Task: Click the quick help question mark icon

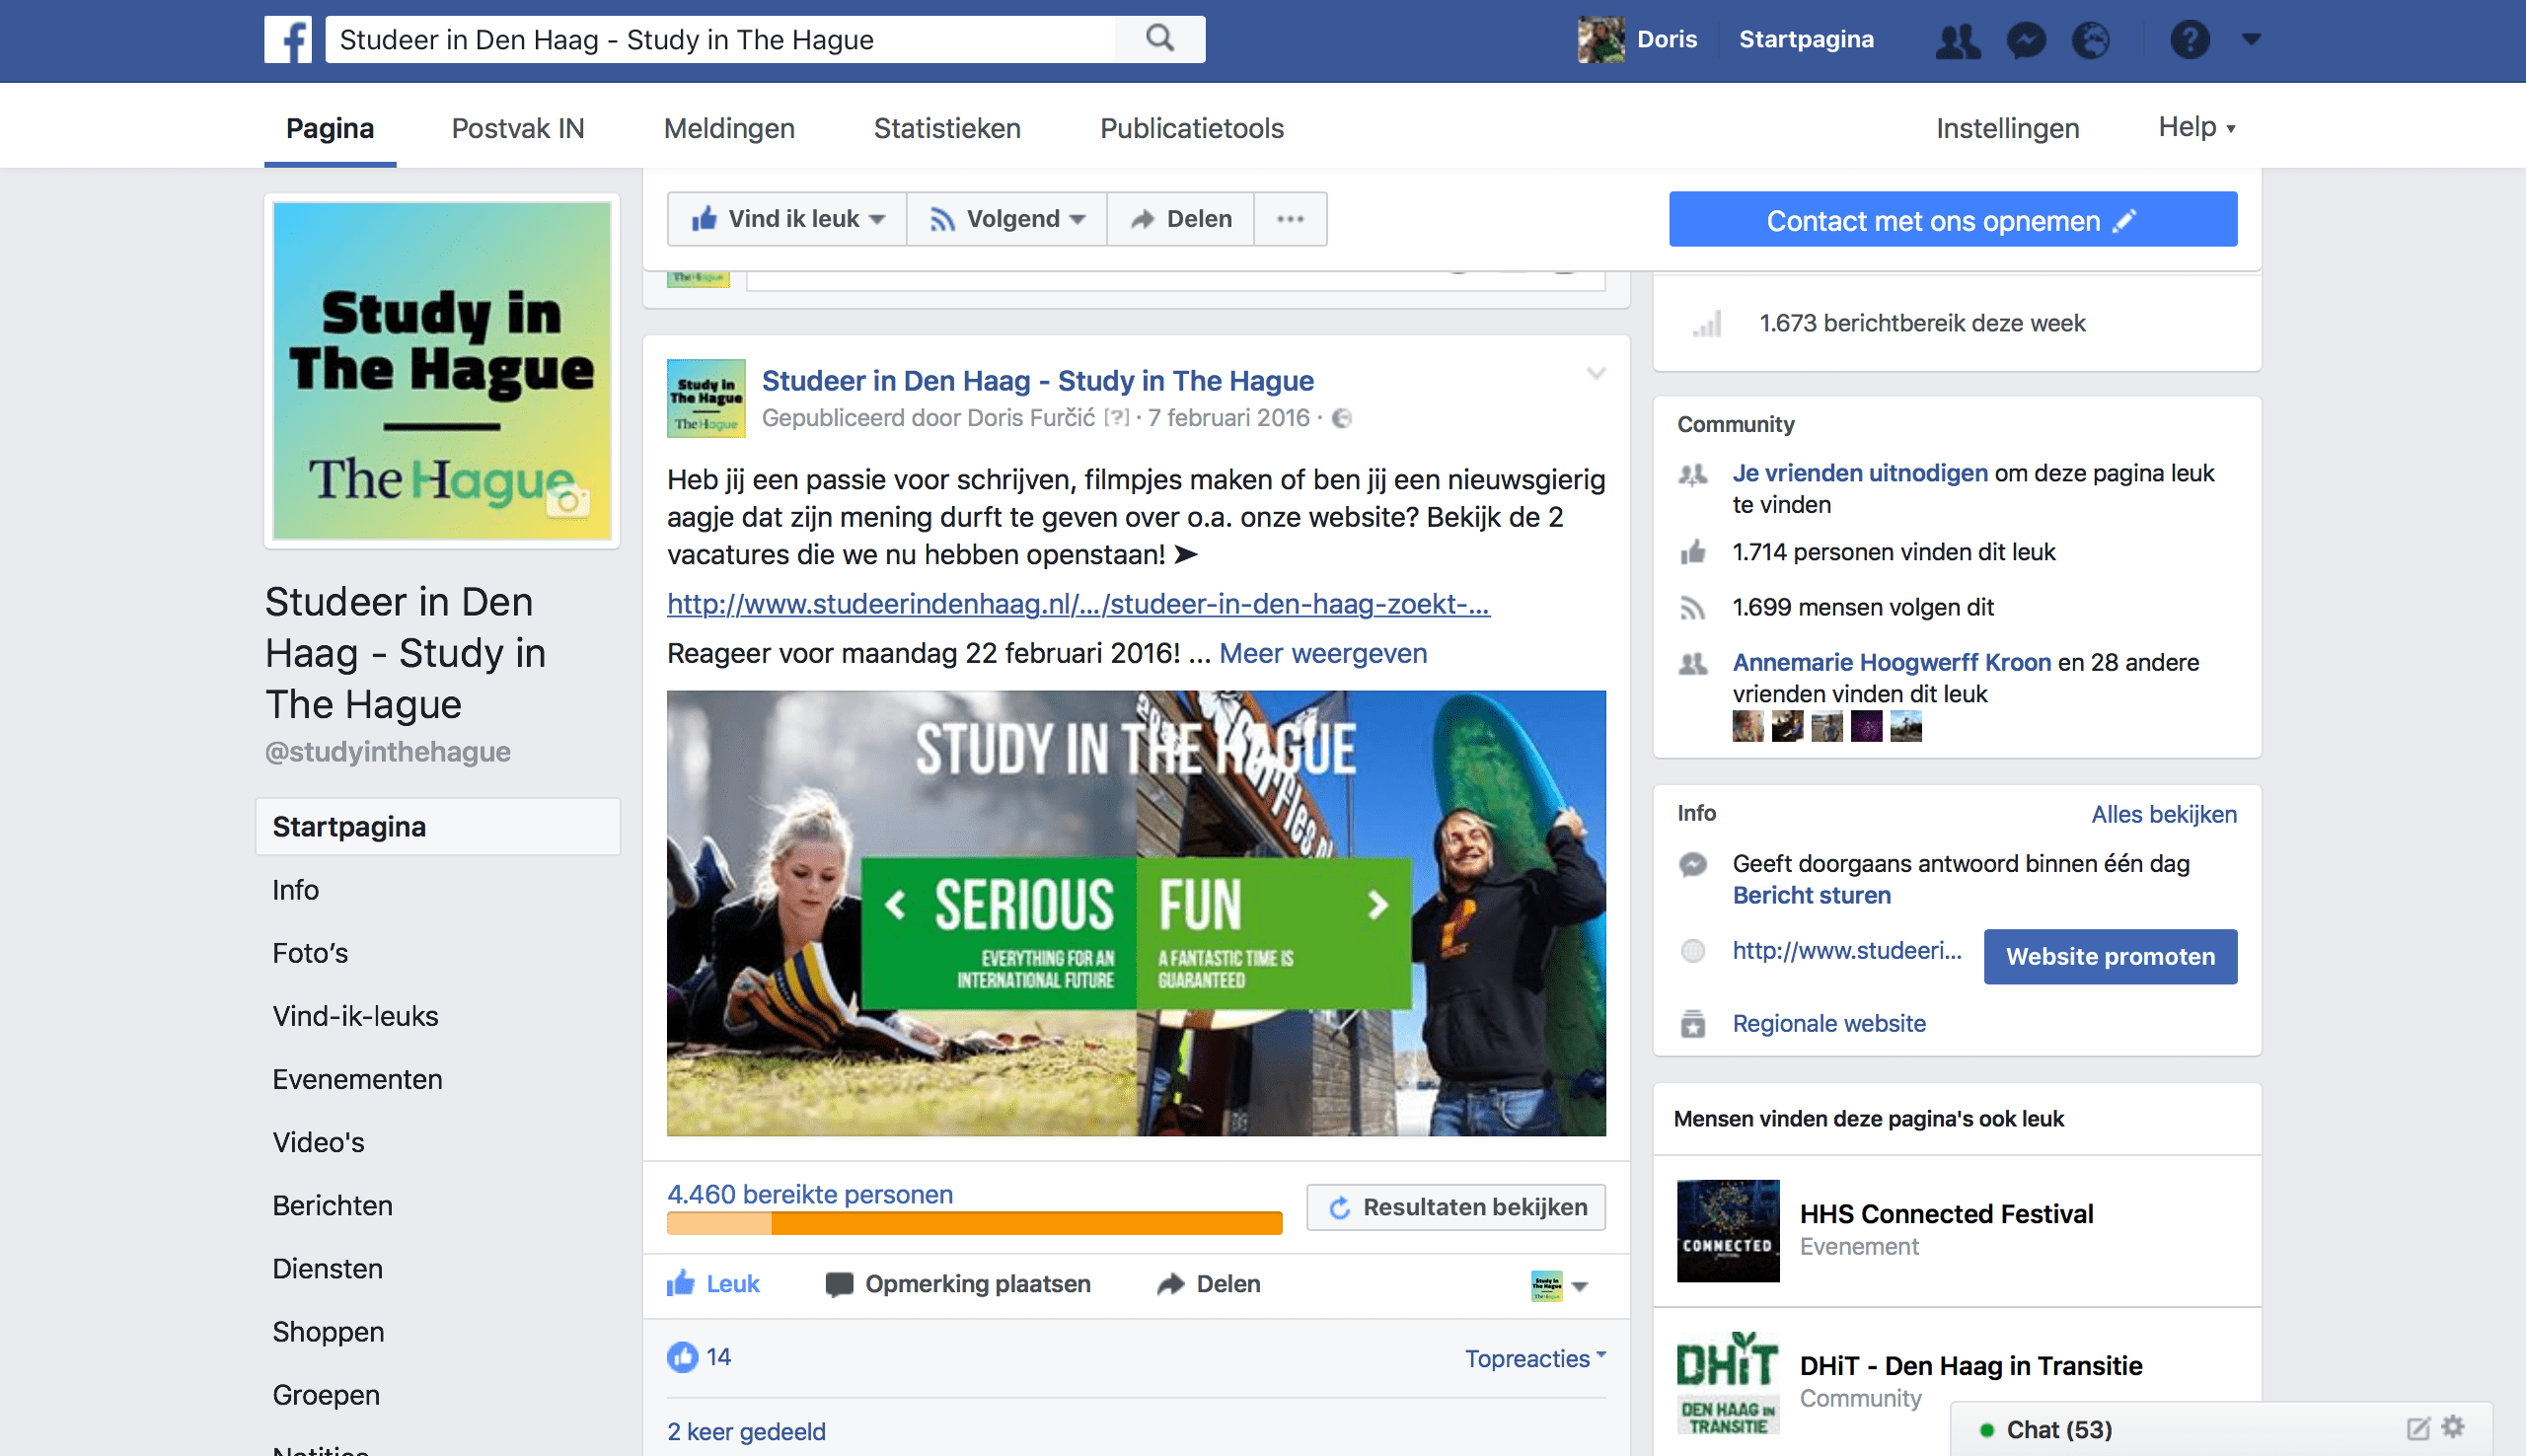Action: point(2189,40)
